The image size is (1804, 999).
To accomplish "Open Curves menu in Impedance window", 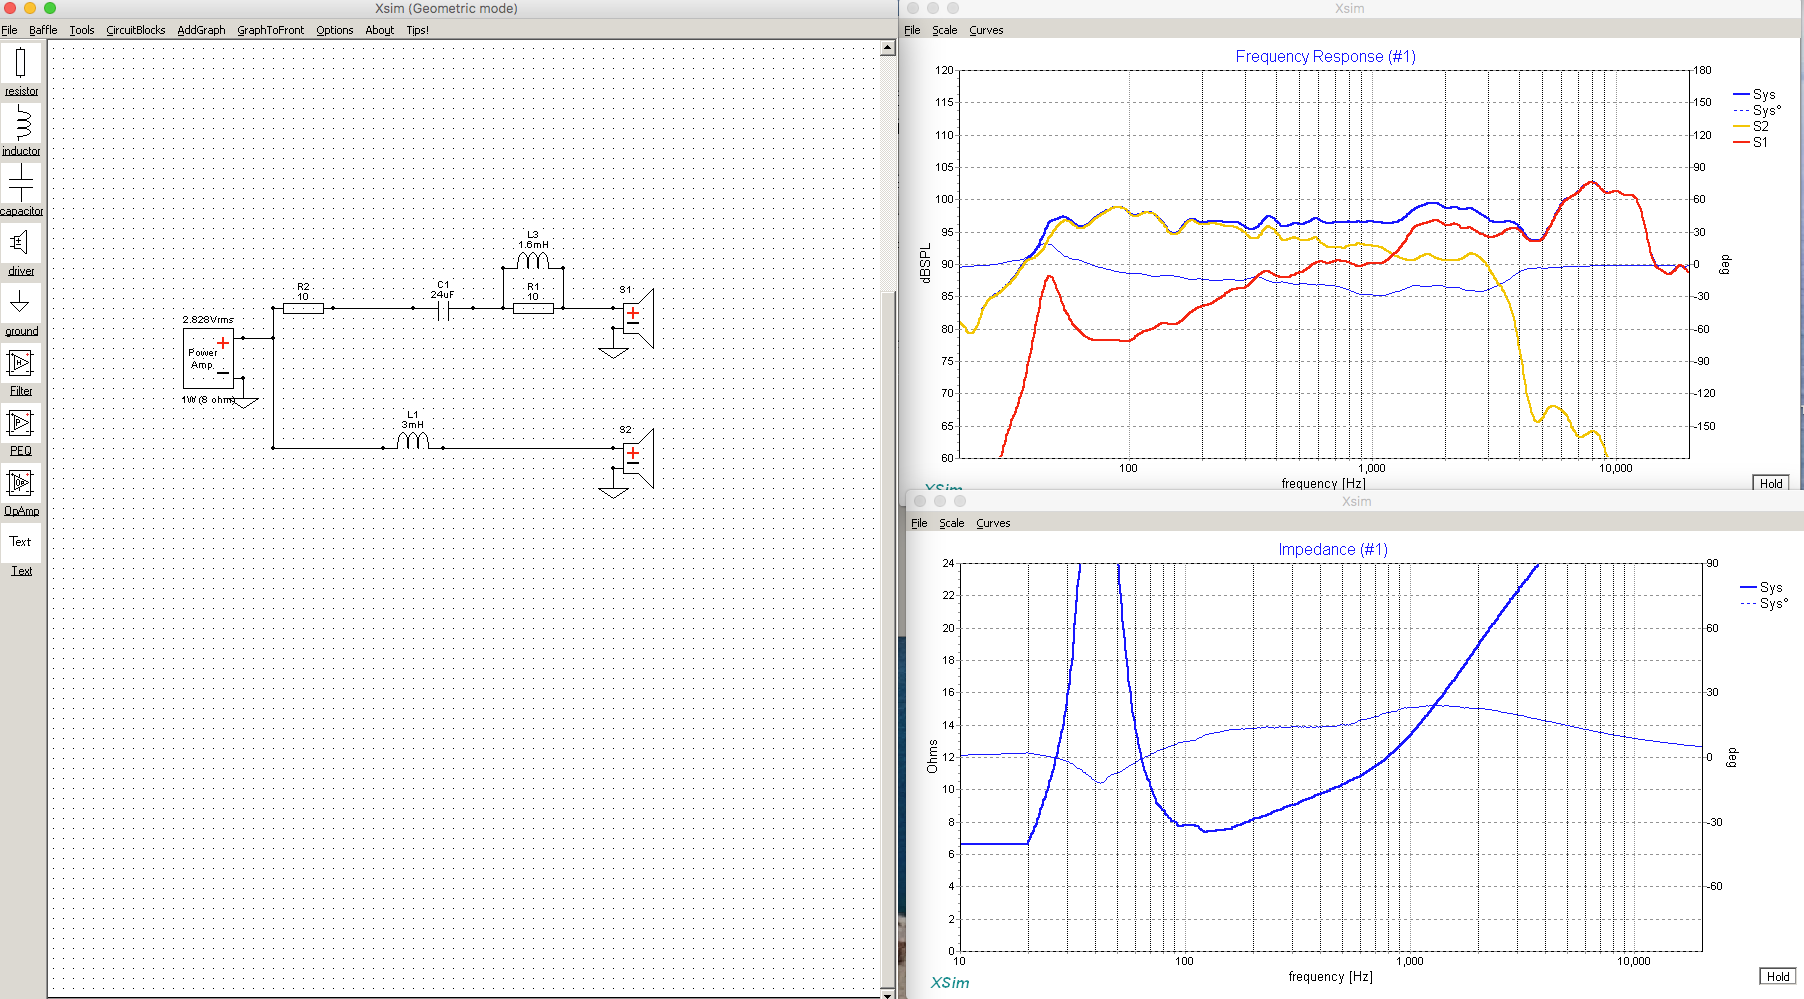I will click(993, 523).
